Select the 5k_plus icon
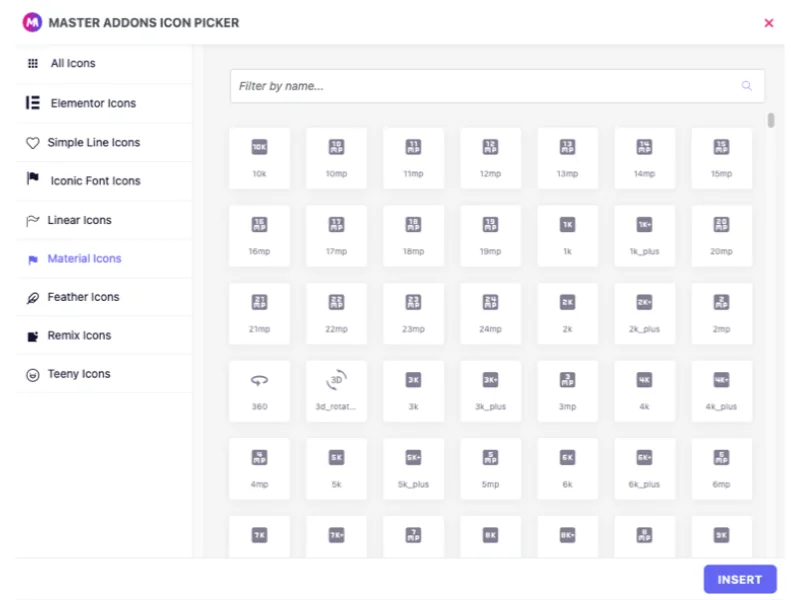Viewport: 800px width, 600px height. tap(413, 468)
